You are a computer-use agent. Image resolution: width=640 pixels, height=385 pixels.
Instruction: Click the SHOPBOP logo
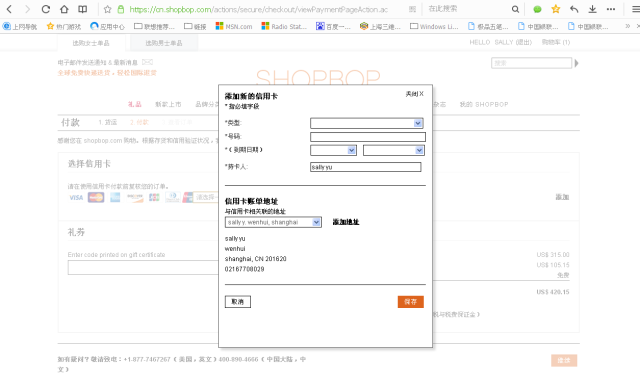click(x=318, y=77)
